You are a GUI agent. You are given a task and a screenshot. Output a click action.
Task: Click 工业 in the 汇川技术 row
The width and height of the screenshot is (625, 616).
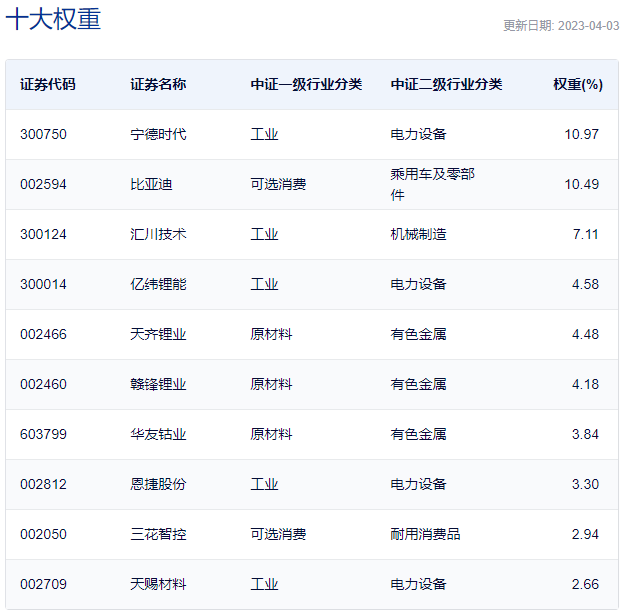click(x=264, y=234)
